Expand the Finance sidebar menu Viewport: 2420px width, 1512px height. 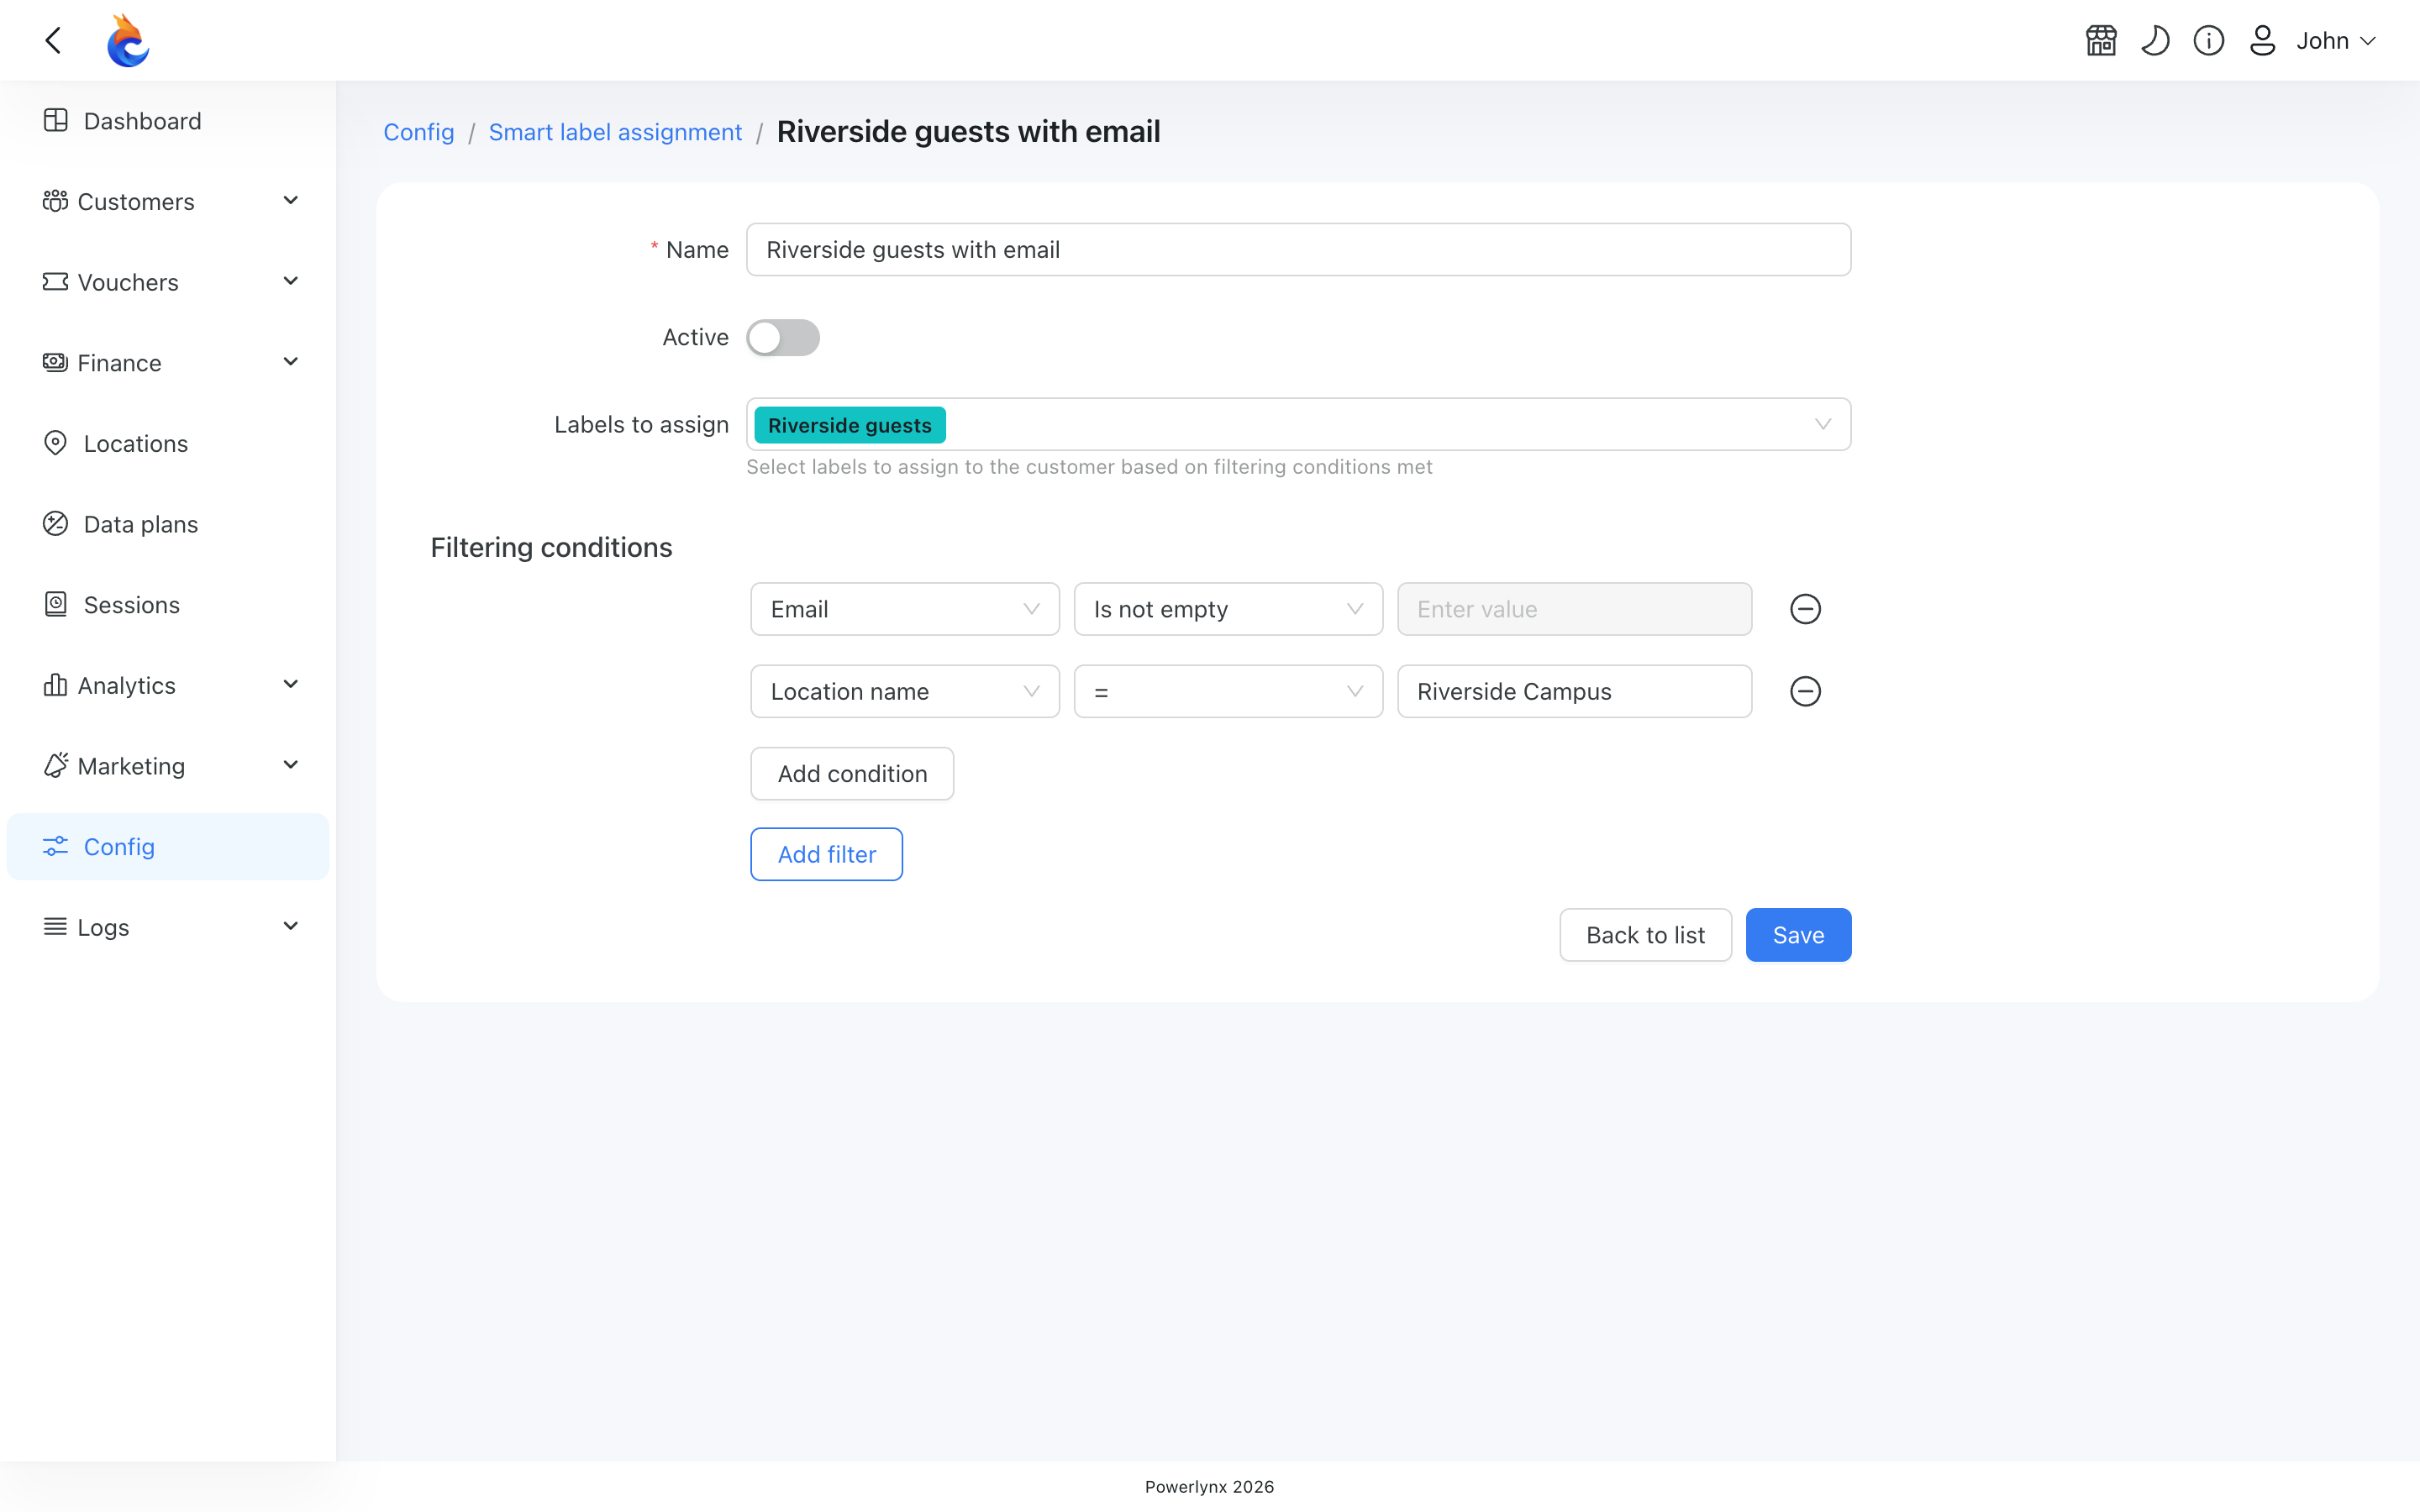tap(168, 363)
